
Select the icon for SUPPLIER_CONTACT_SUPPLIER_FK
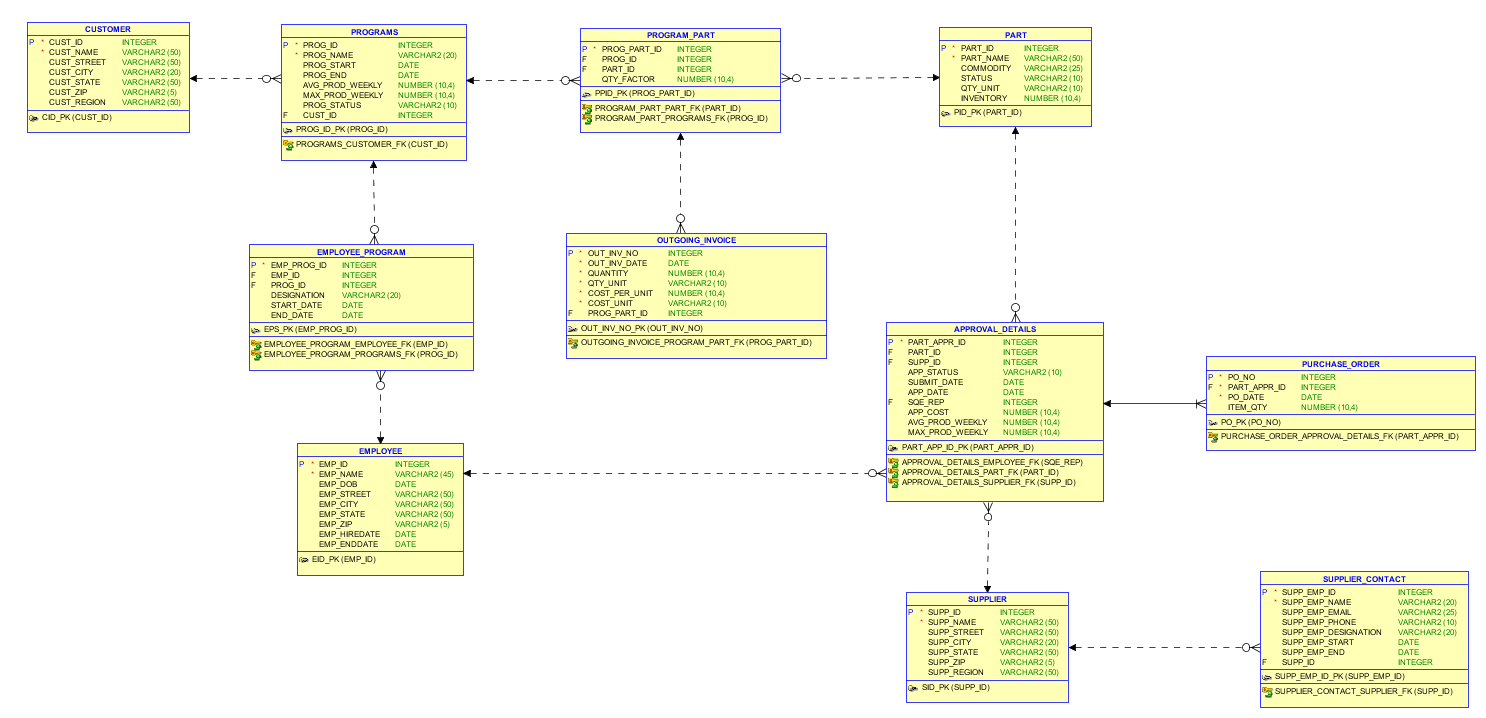pyautogui.click(x=1268, y=691)
